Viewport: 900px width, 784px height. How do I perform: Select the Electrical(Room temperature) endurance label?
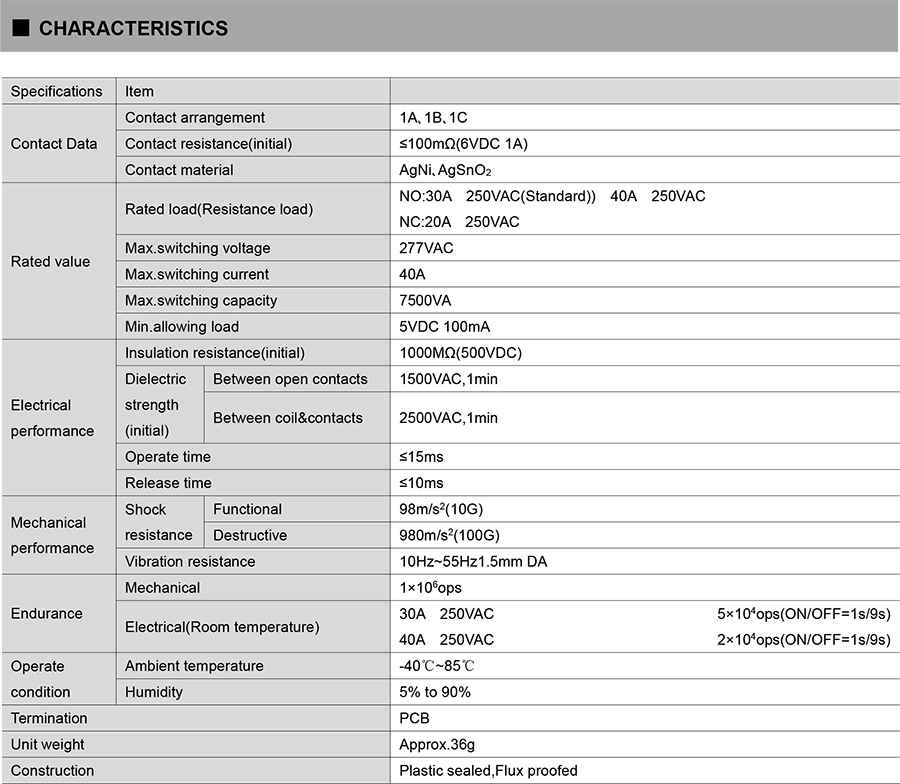coord(222,627)
